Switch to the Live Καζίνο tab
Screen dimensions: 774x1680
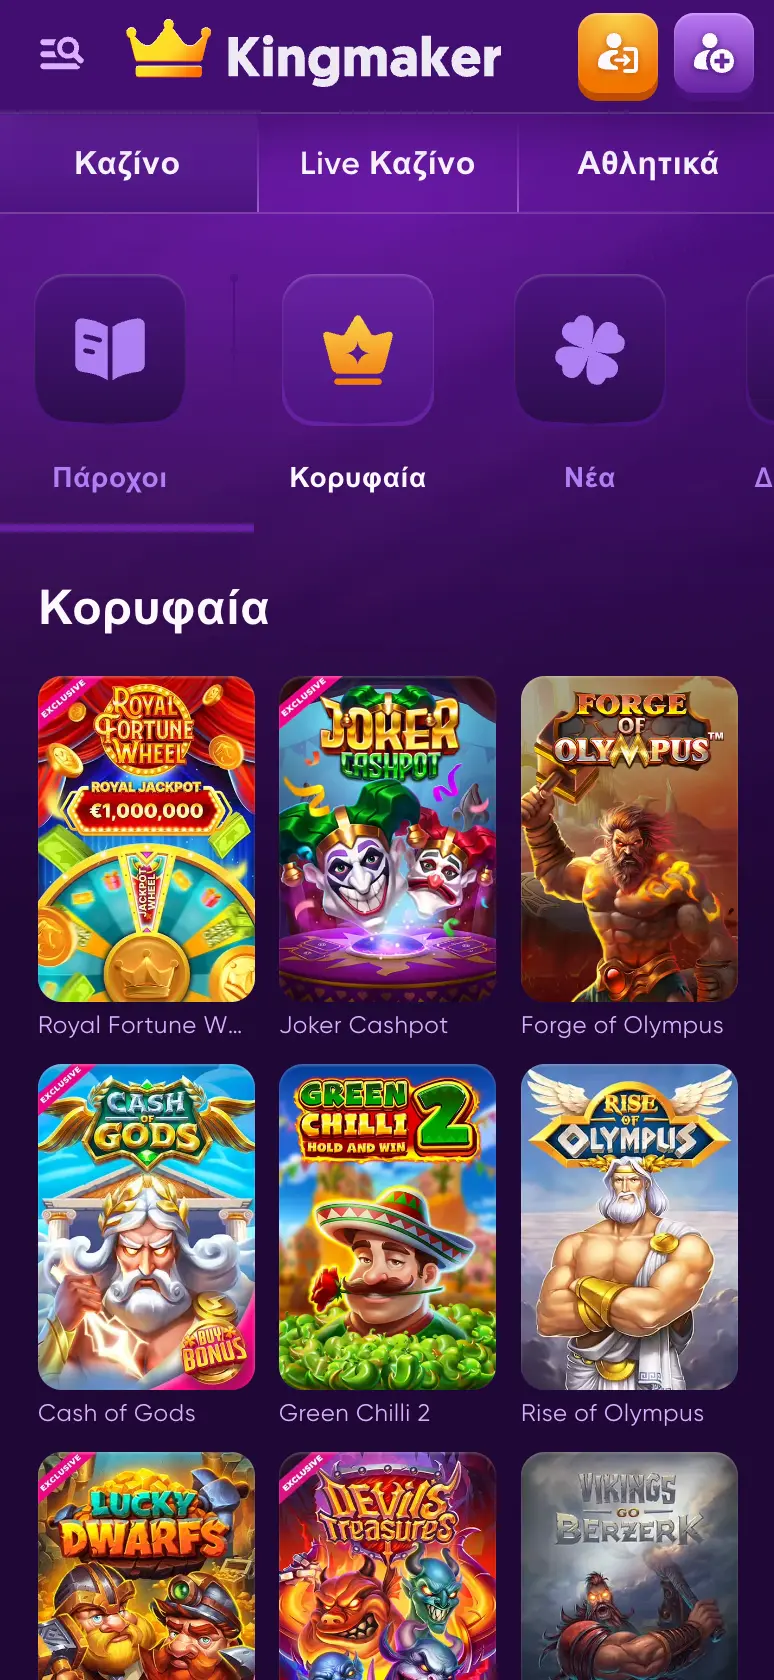388,163
